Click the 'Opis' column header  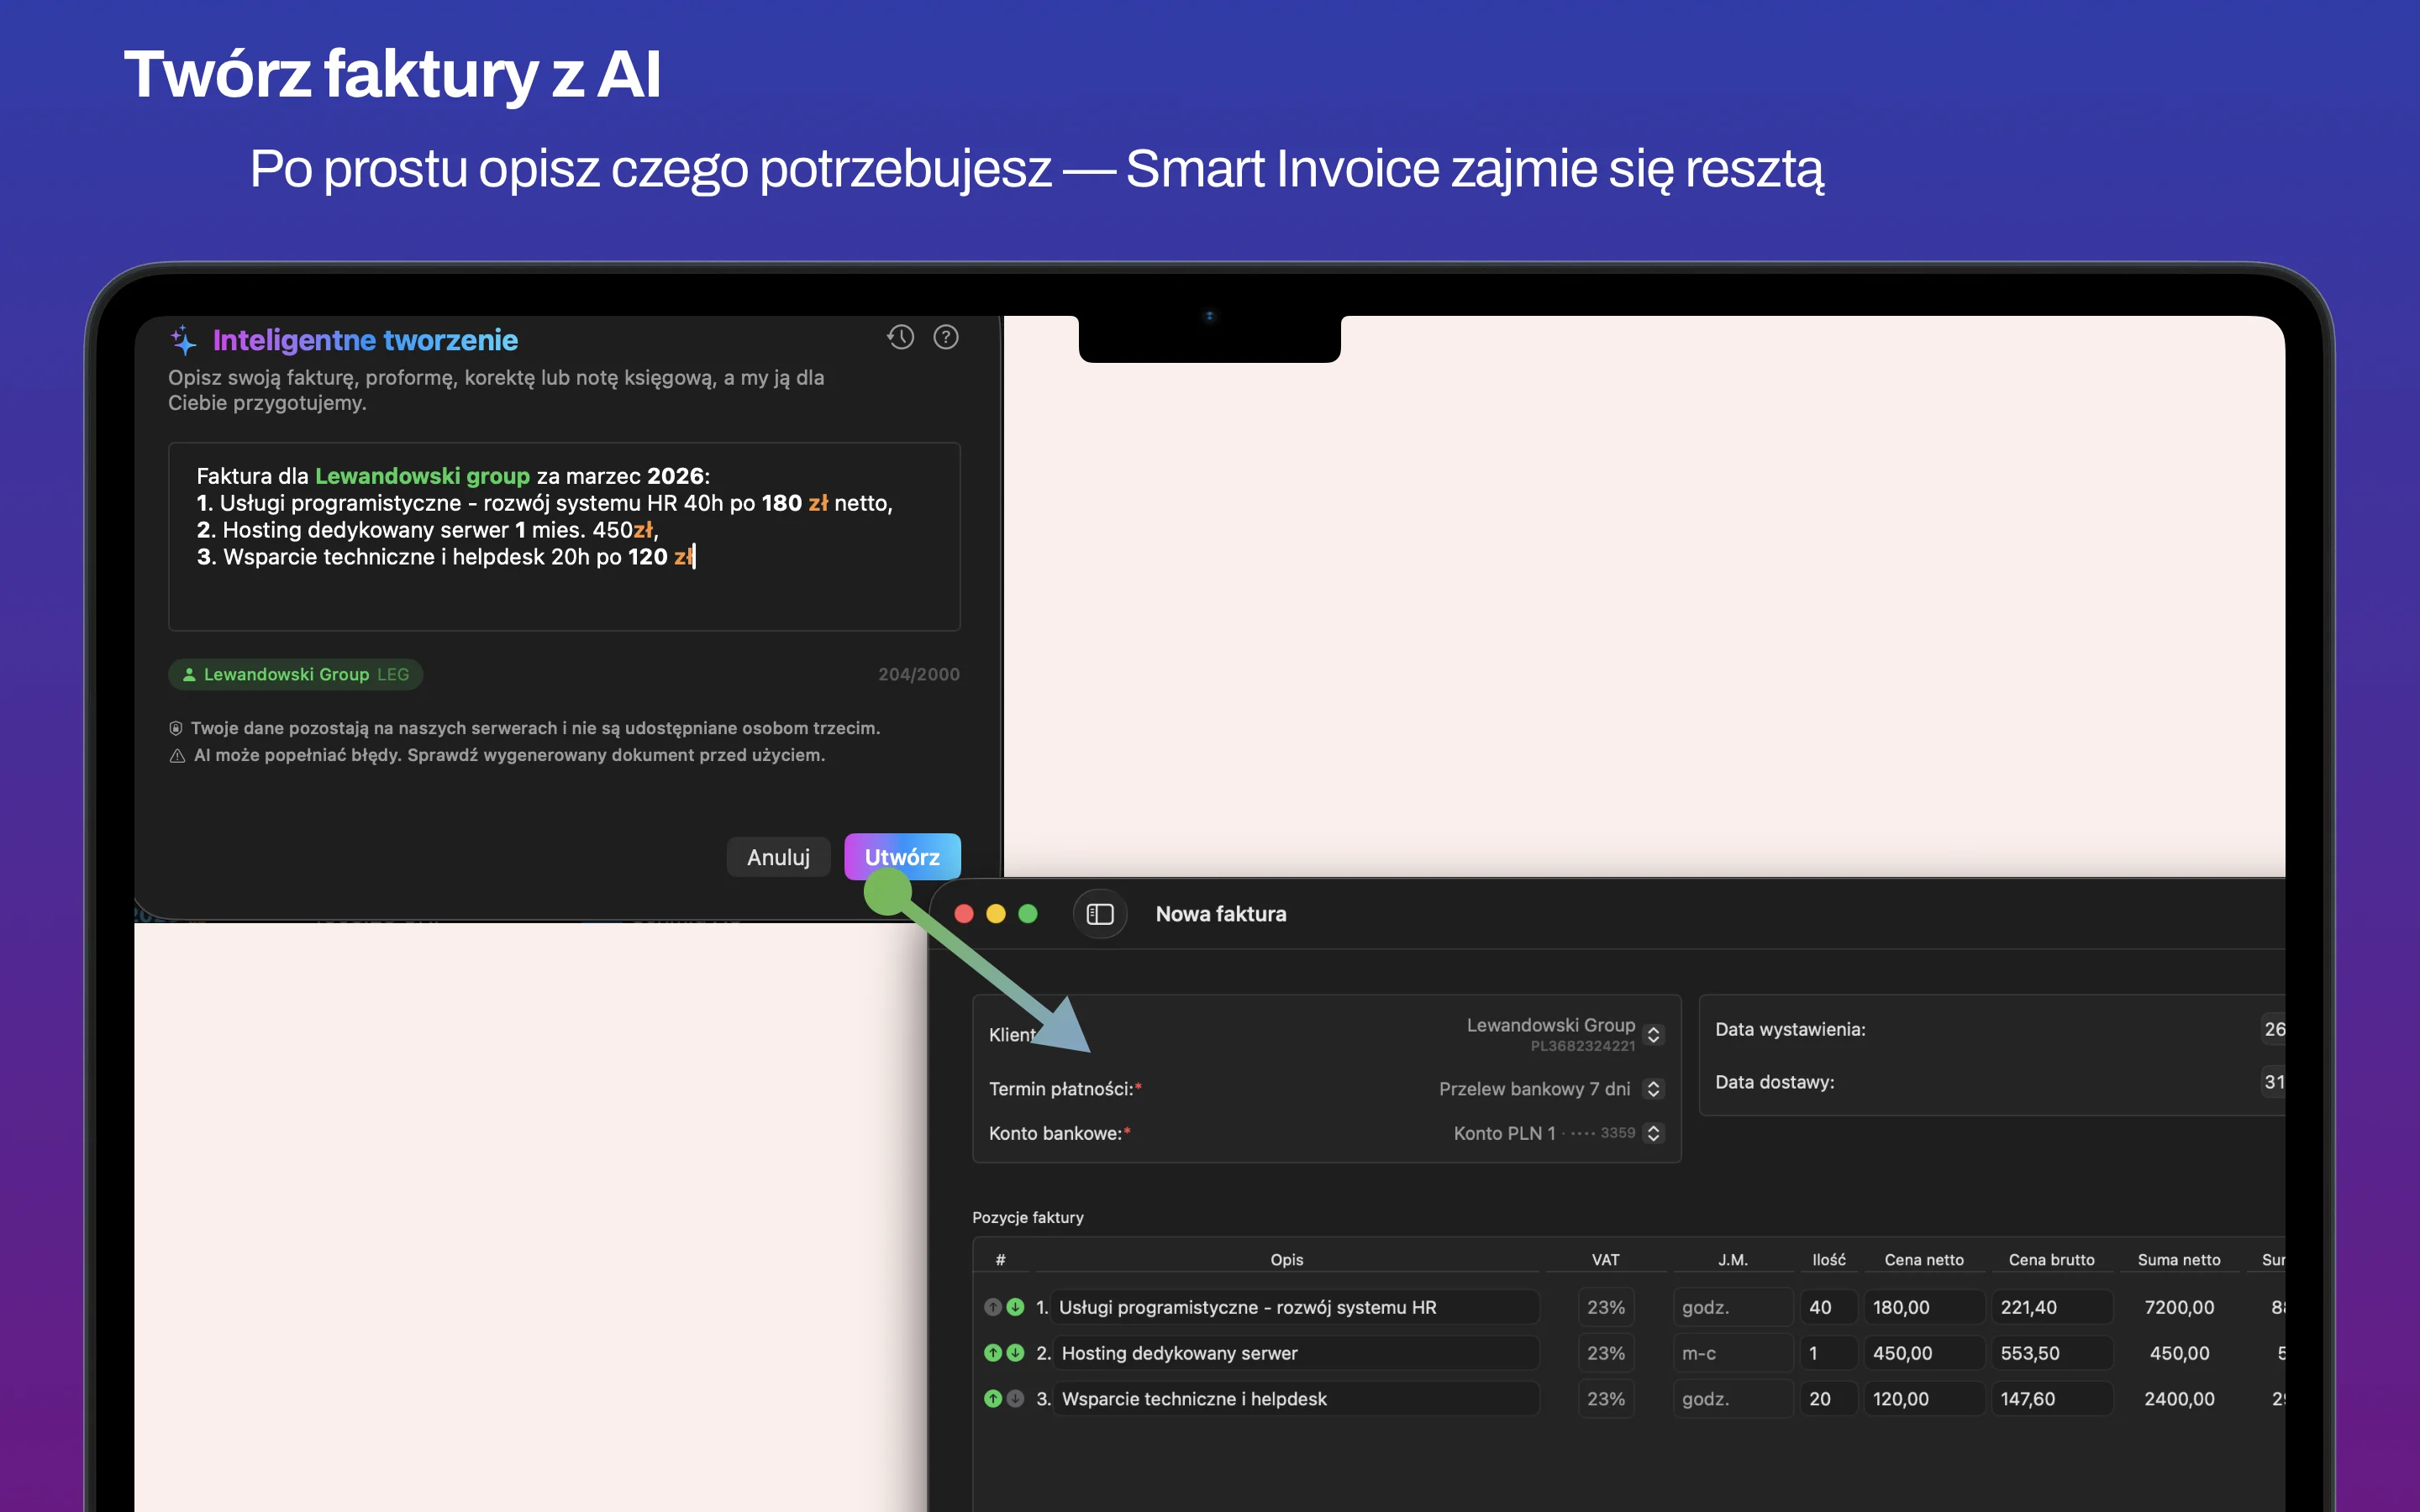[x=1287, y=1260]
